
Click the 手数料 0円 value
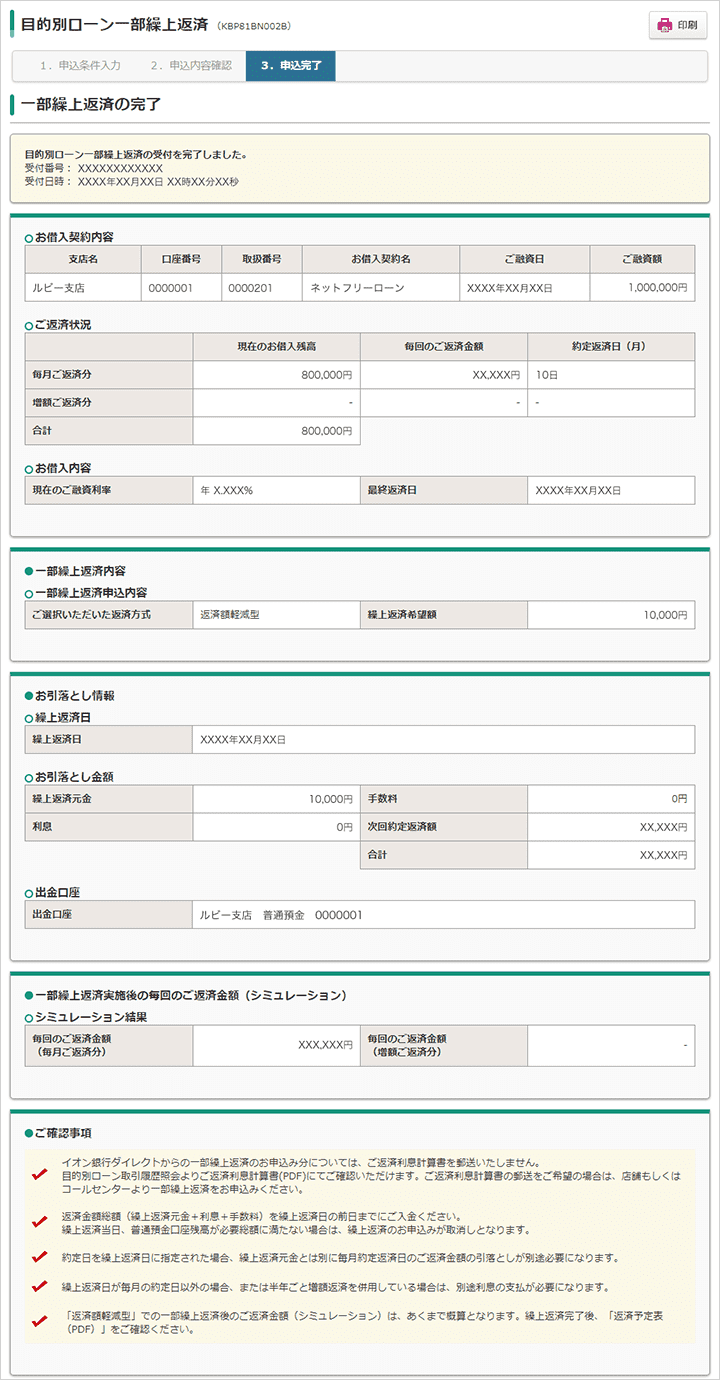coord(611,799)
